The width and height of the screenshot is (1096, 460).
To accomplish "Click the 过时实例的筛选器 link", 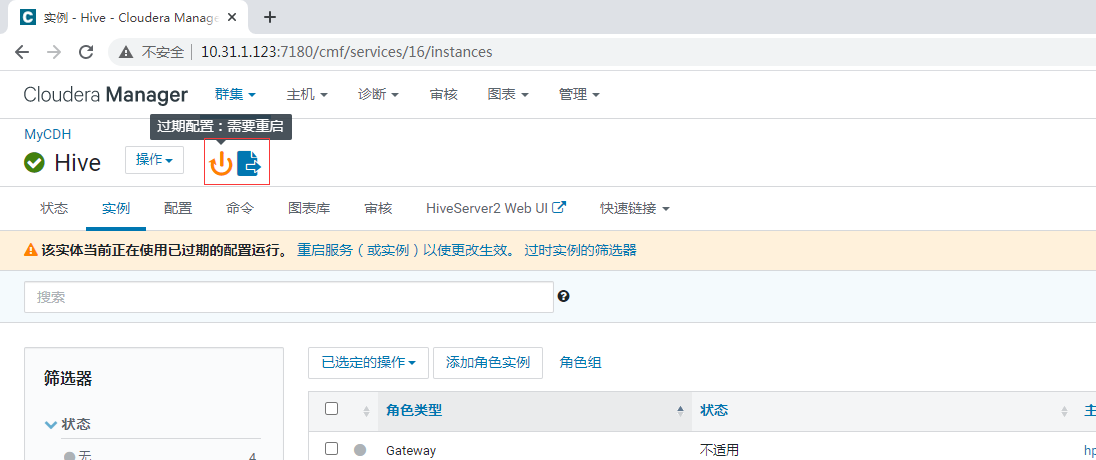I will [580, 250].
